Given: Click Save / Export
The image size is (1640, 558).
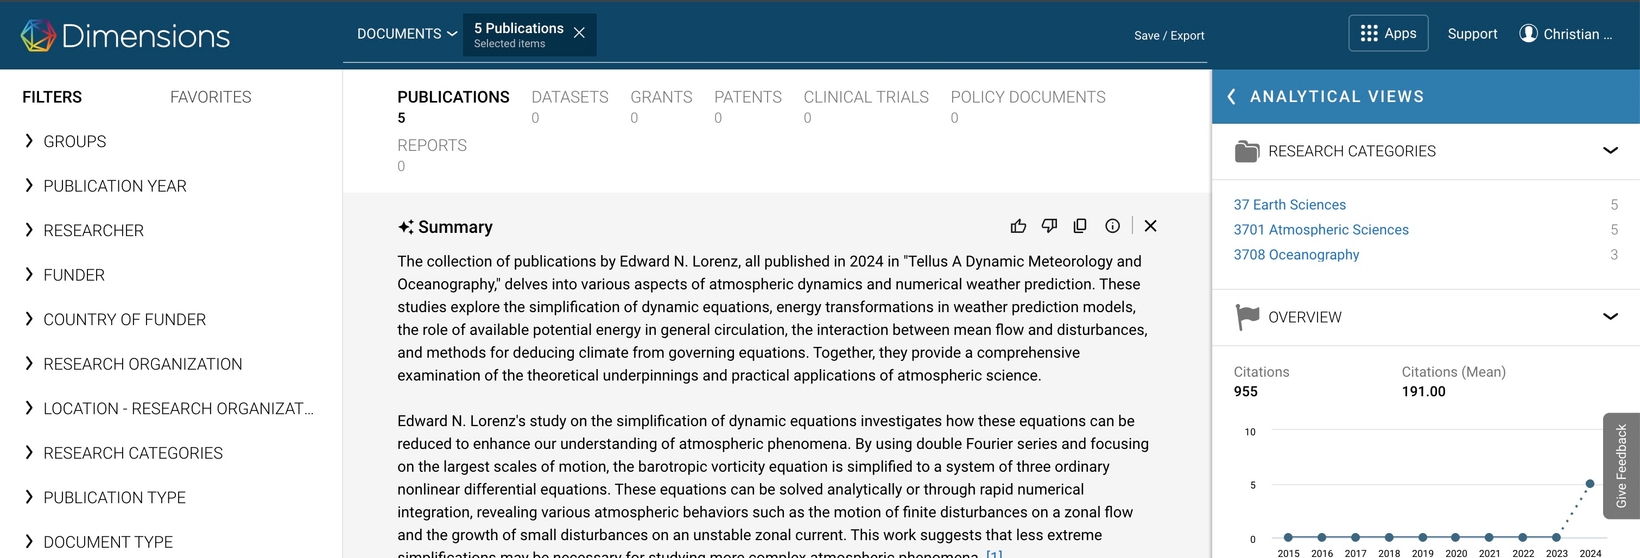Looking at the screenshot, I should [x=1169, y=35].
